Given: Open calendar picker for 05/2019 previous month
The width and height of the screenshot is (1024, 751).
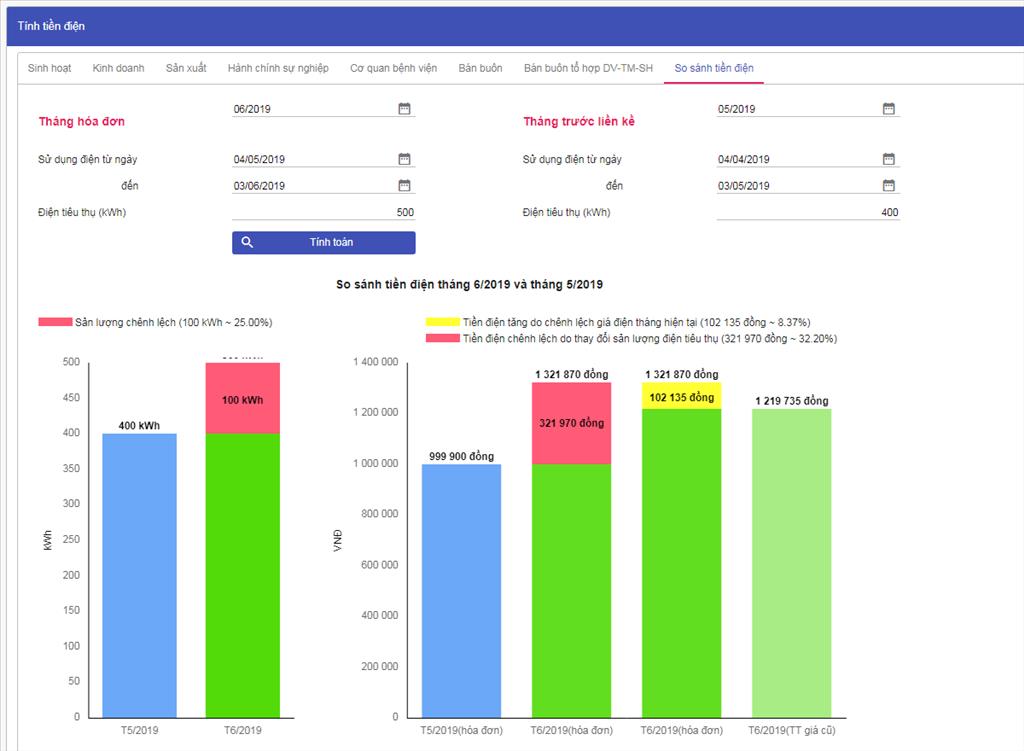Looking at the screenshot, I should (888, 109).
